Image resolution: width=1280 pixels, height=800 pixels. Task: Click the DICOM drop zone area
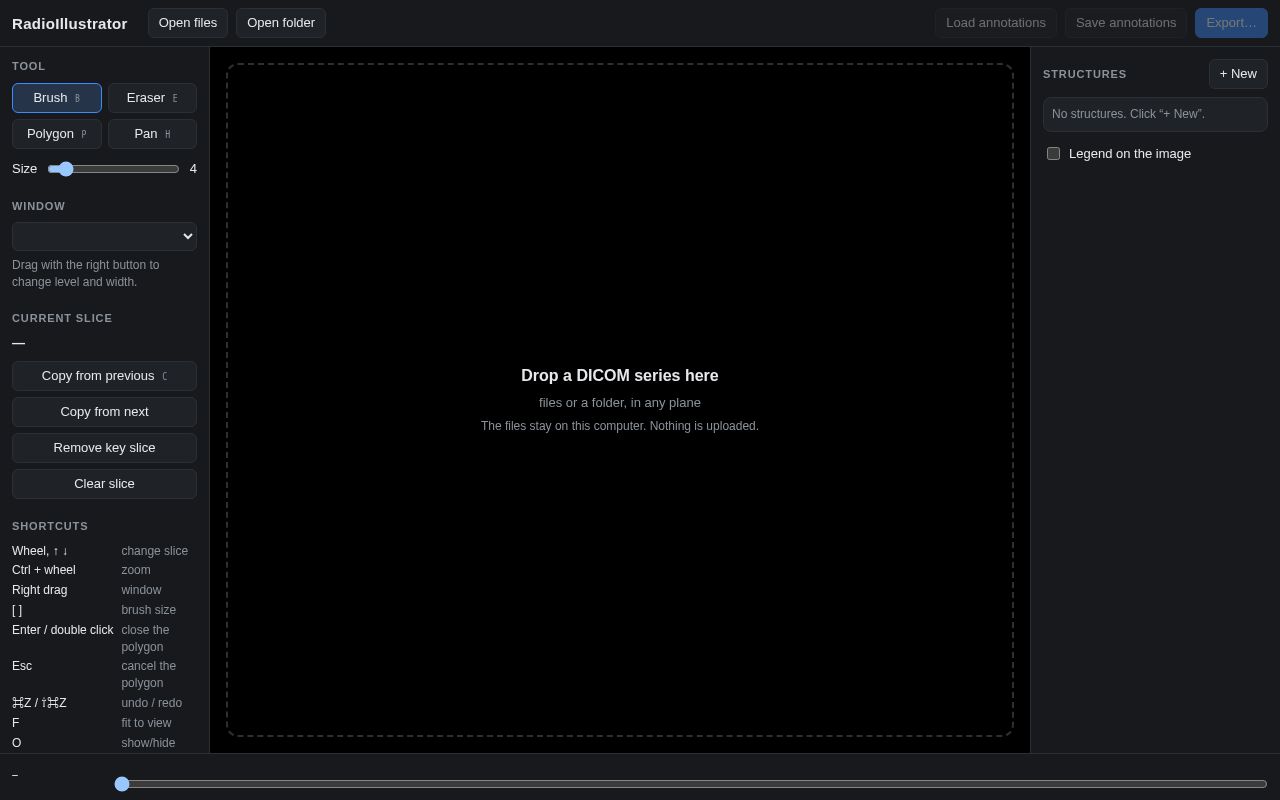click(620, 400)
